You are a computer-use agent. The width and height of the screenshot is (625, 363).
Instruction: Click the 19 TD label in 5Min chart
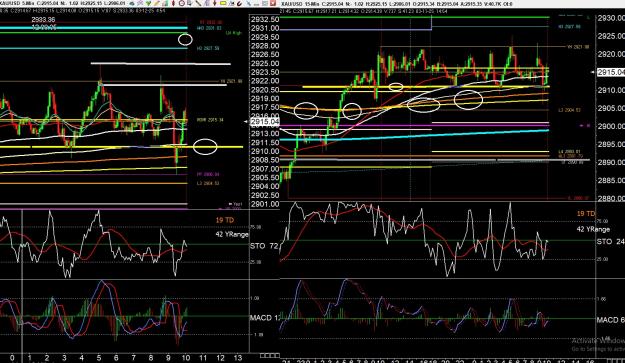[x=225, y=220]
